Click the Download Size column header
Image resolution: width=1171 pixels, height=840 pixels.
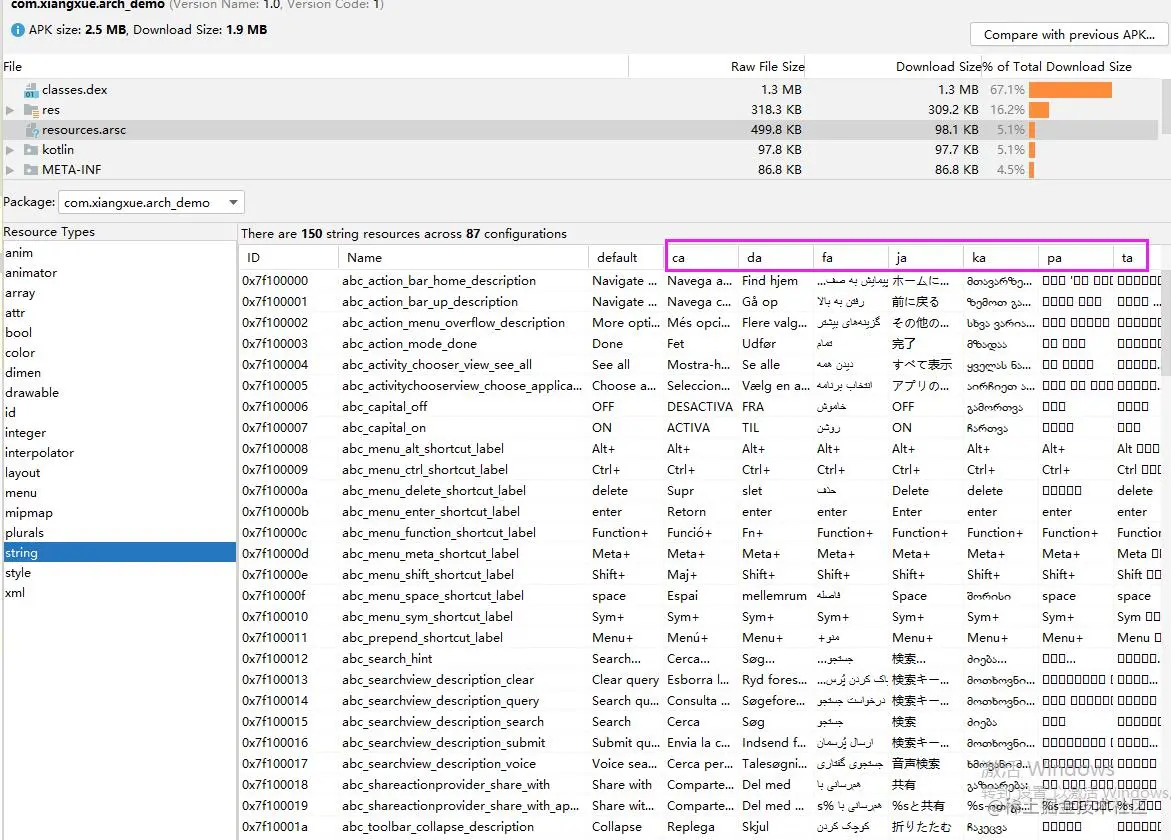[x=895, y=66]
